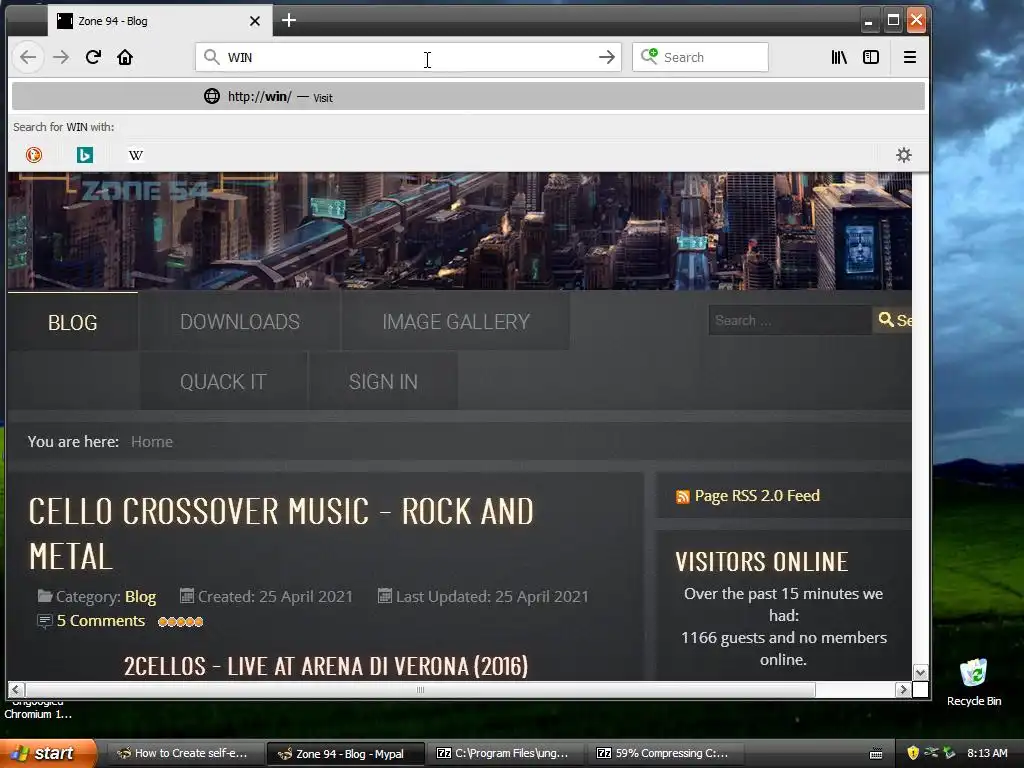
Task: Click the search bar magnifier icon
Action: (649, 56)
